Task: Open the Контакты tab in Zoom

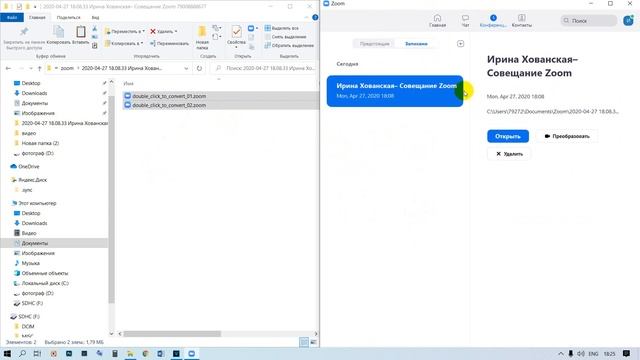Action: tap(522, 20)
